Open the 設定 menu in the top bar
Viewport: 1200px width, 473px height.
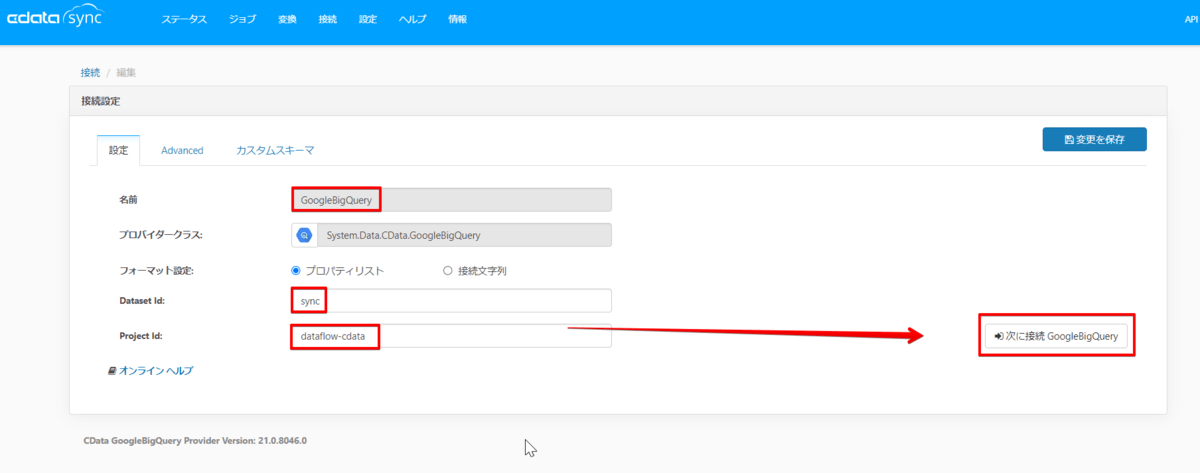(x=368, y=20)
